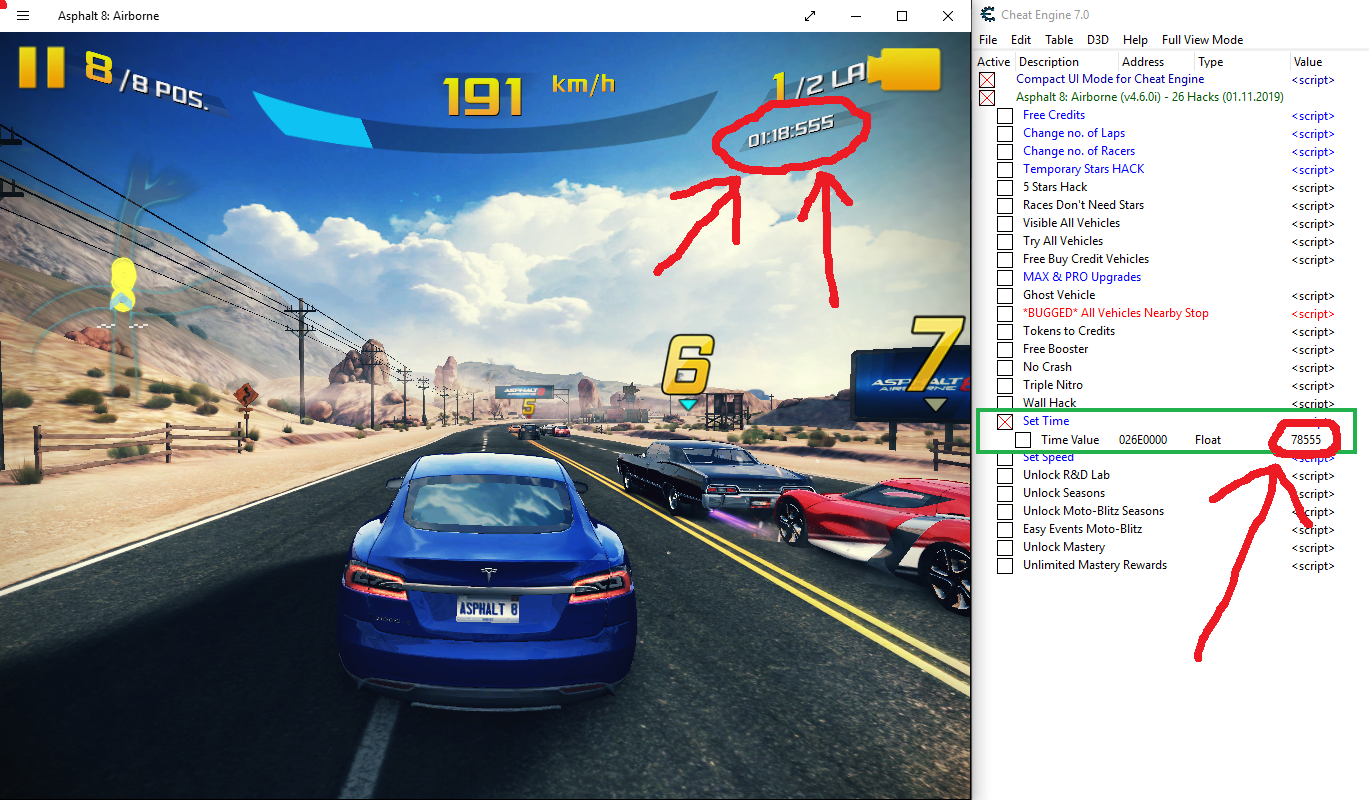The image size is (1369, 800).
Task: Click the 191 km/h speed readout in game
Action: (x=528, y=94)
